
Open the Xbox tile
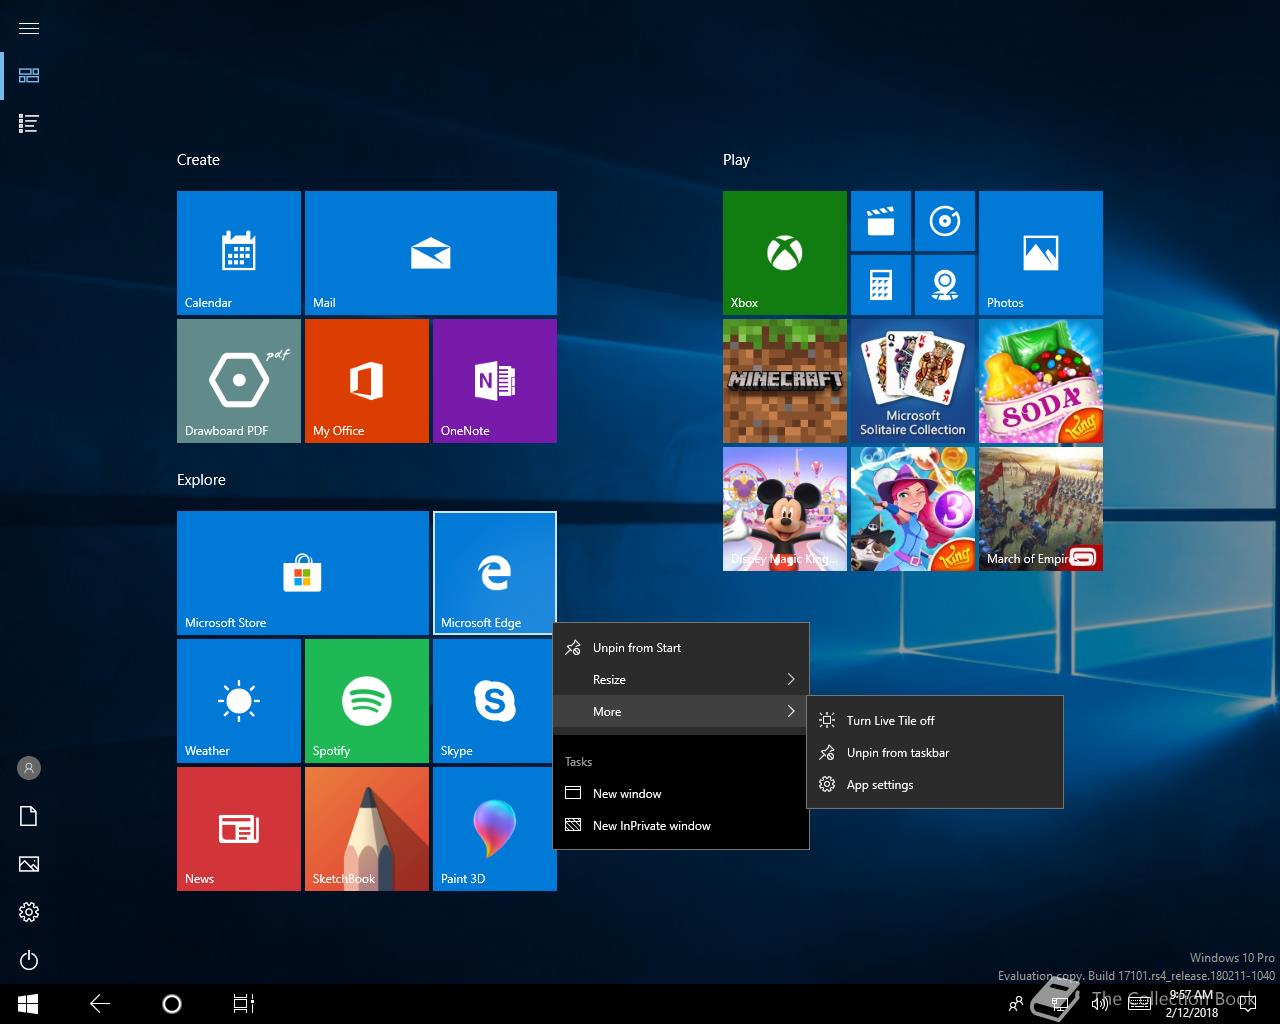pos(785,253)
